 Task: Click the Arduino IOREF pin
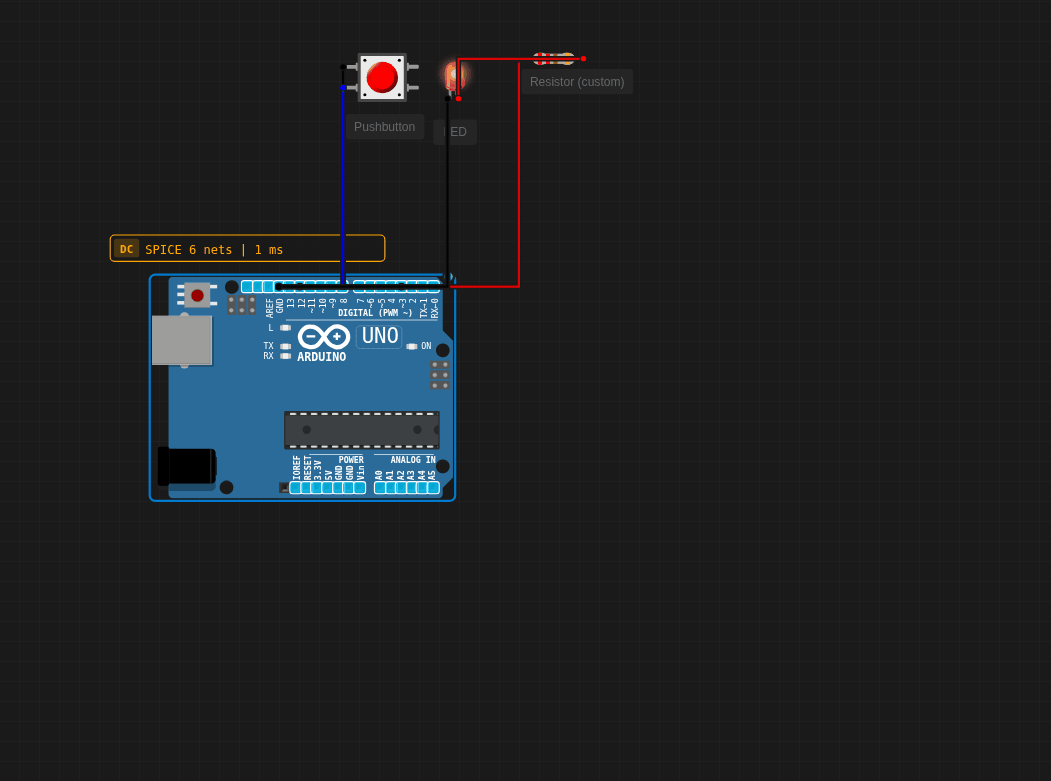click(296, 487)
